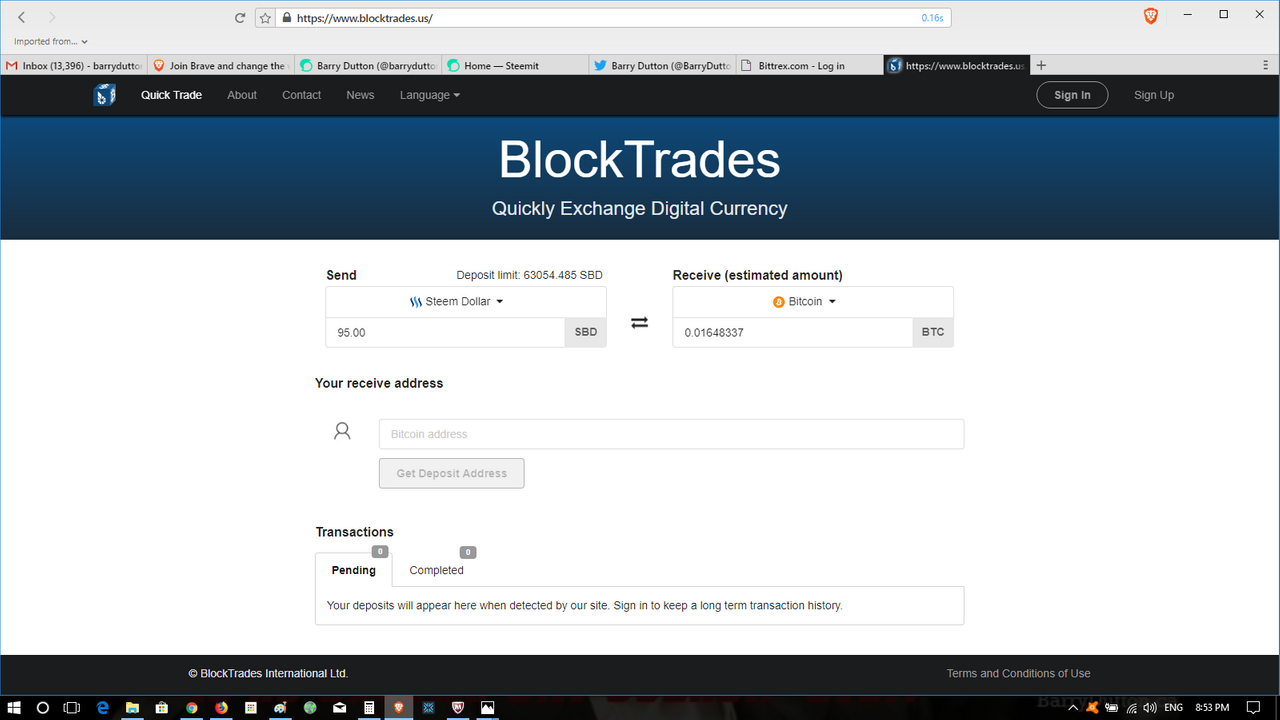Open a new tab with the plus icon
The image size is (1280, 720).
pyautogui.click(x=1041, y=65)
